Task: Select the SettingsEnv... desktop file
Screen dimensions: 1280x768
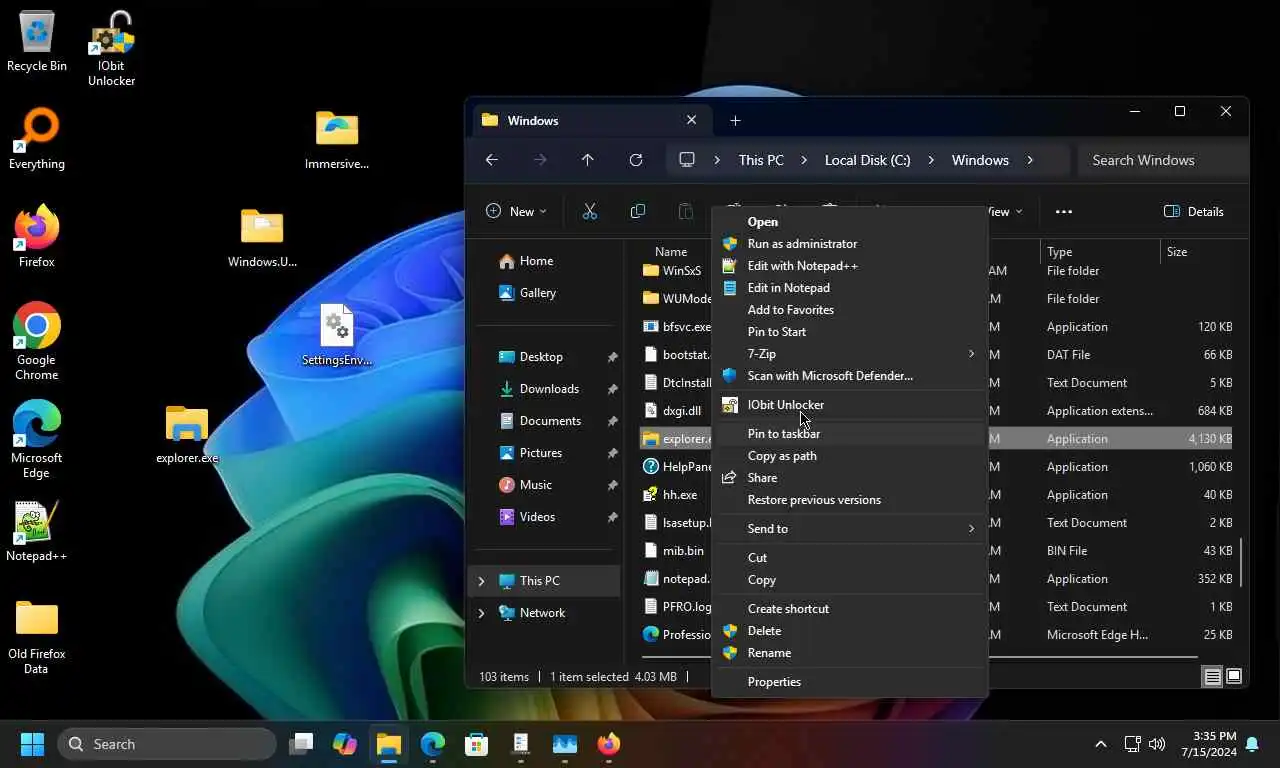Action: tap(337, 335)
